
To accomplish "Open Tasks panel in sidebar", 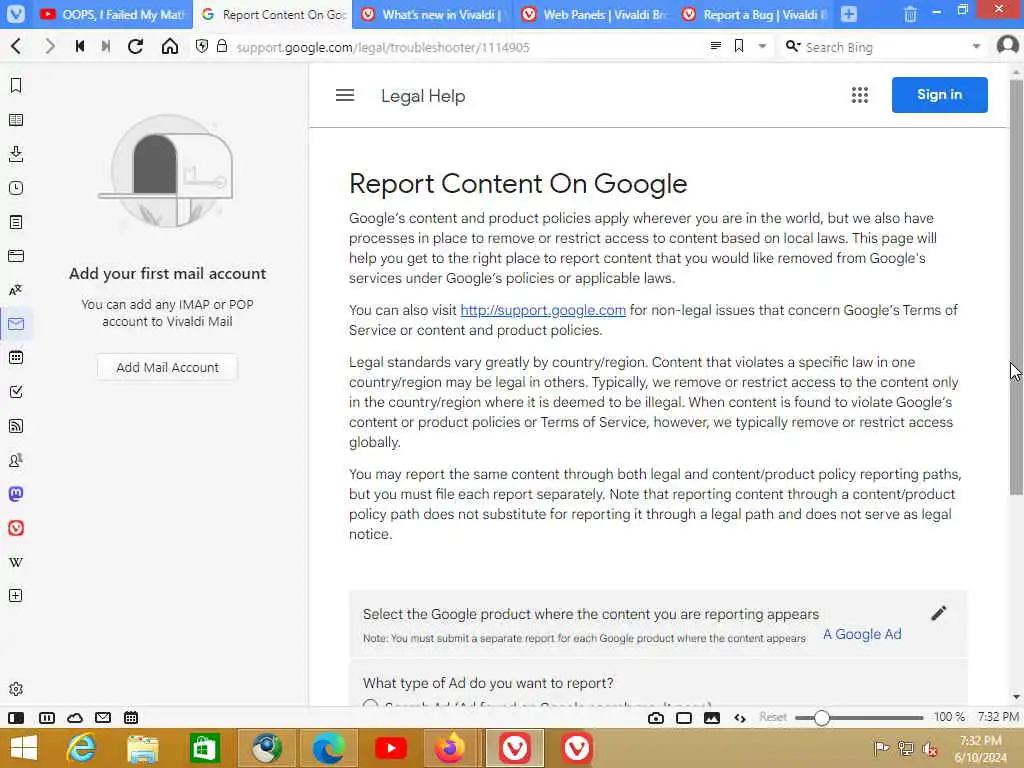I will pyautogui.click(x=16, y=392).
